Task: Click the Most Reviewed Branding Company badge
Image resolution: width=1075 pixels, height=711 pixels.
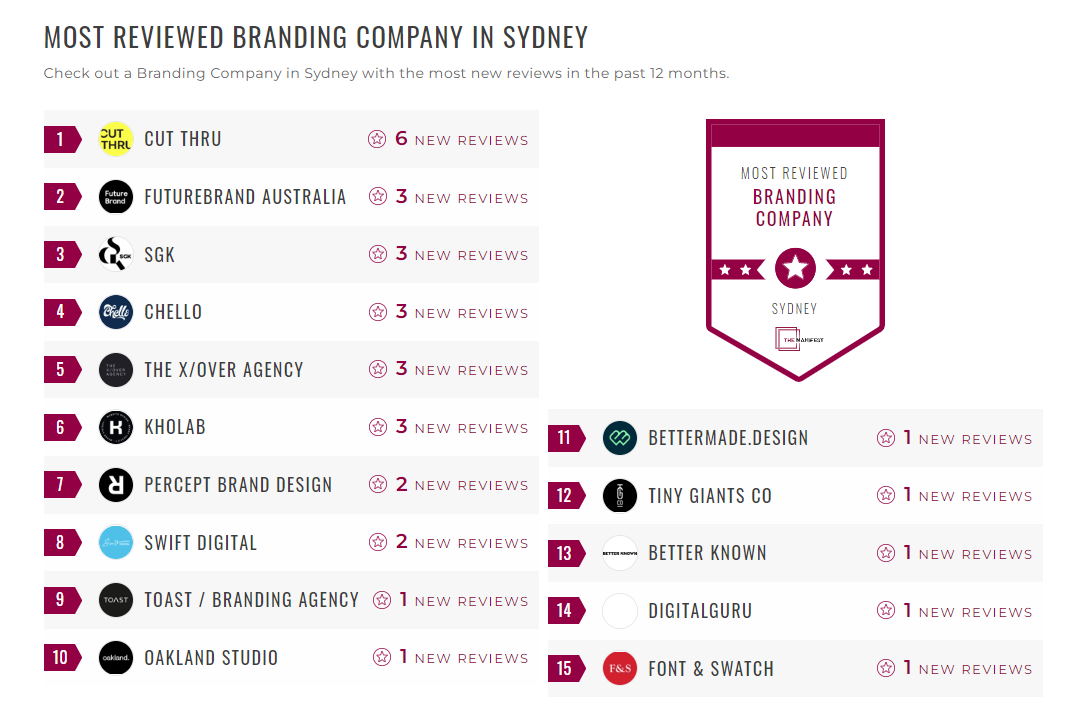Action: pos(795,250)
